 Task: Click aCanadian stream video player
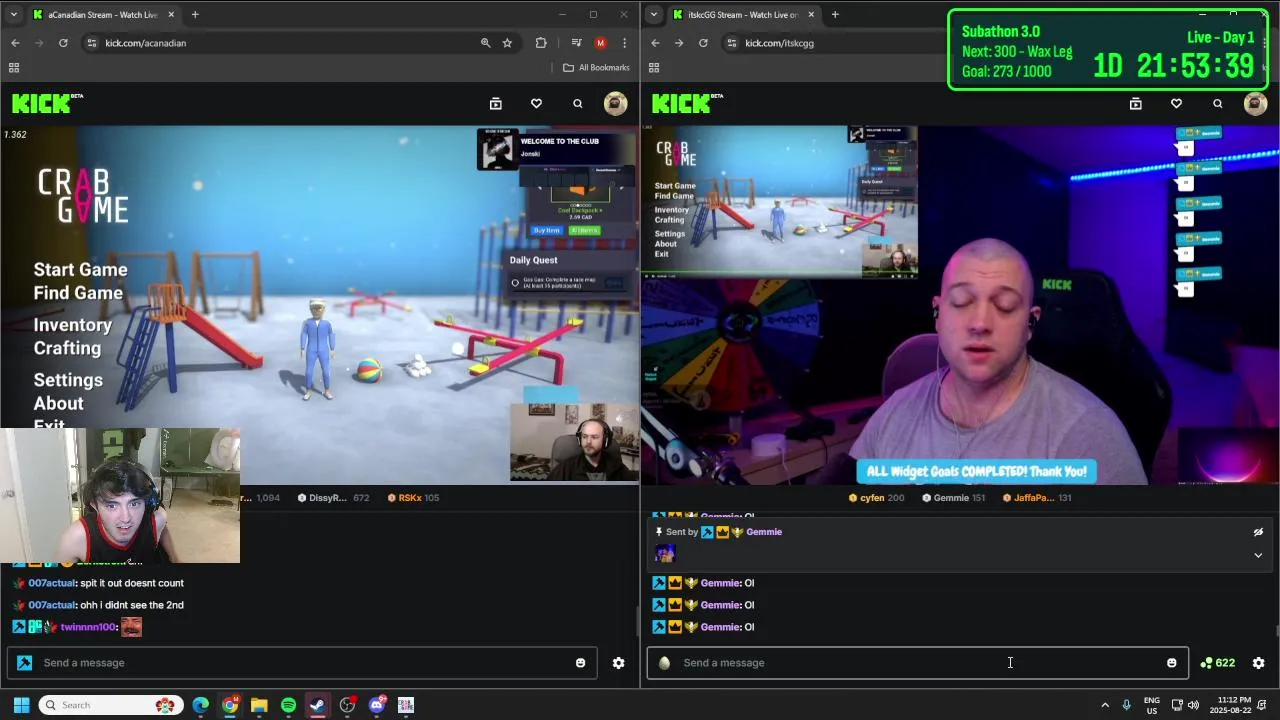coord(320,305)
